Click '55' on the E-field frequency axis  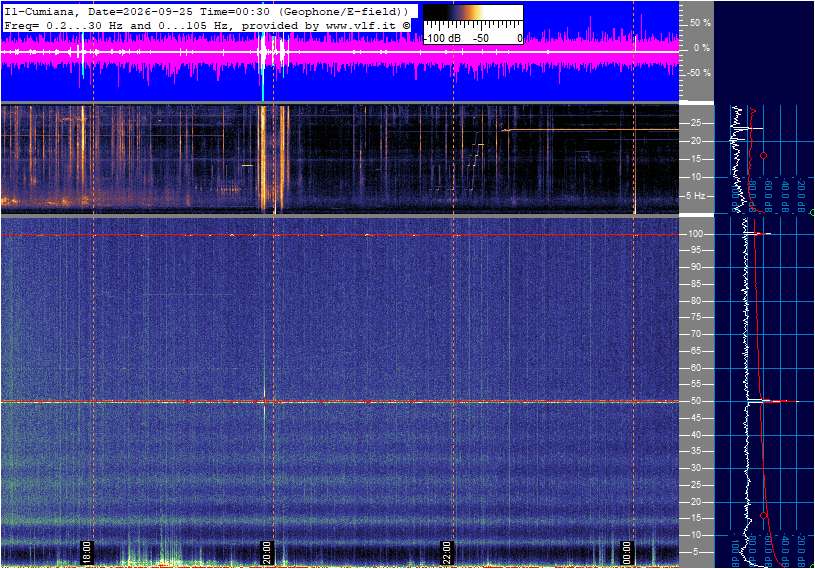(695, 384)
